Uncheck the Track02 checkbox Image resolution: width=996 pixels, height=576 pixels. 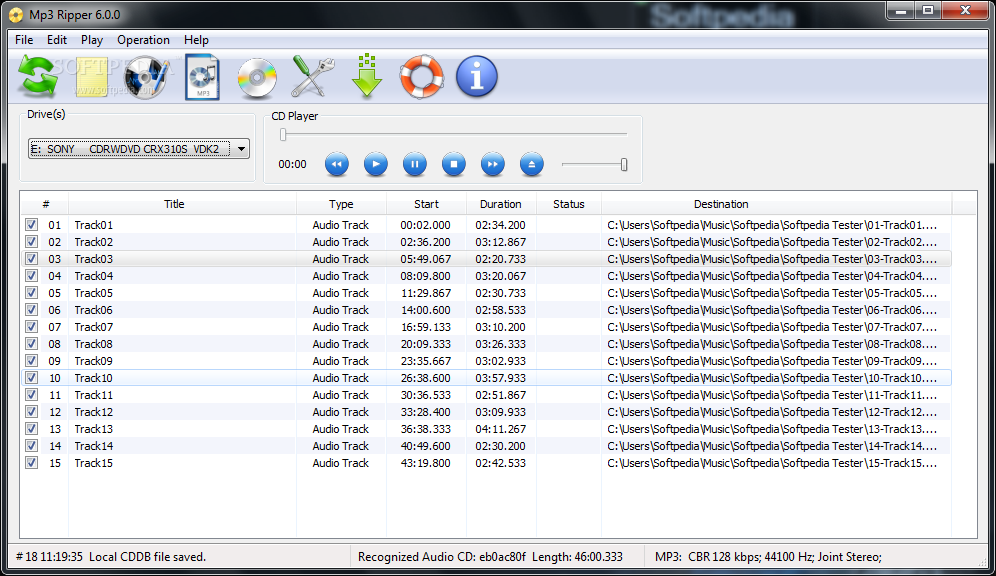31,242
